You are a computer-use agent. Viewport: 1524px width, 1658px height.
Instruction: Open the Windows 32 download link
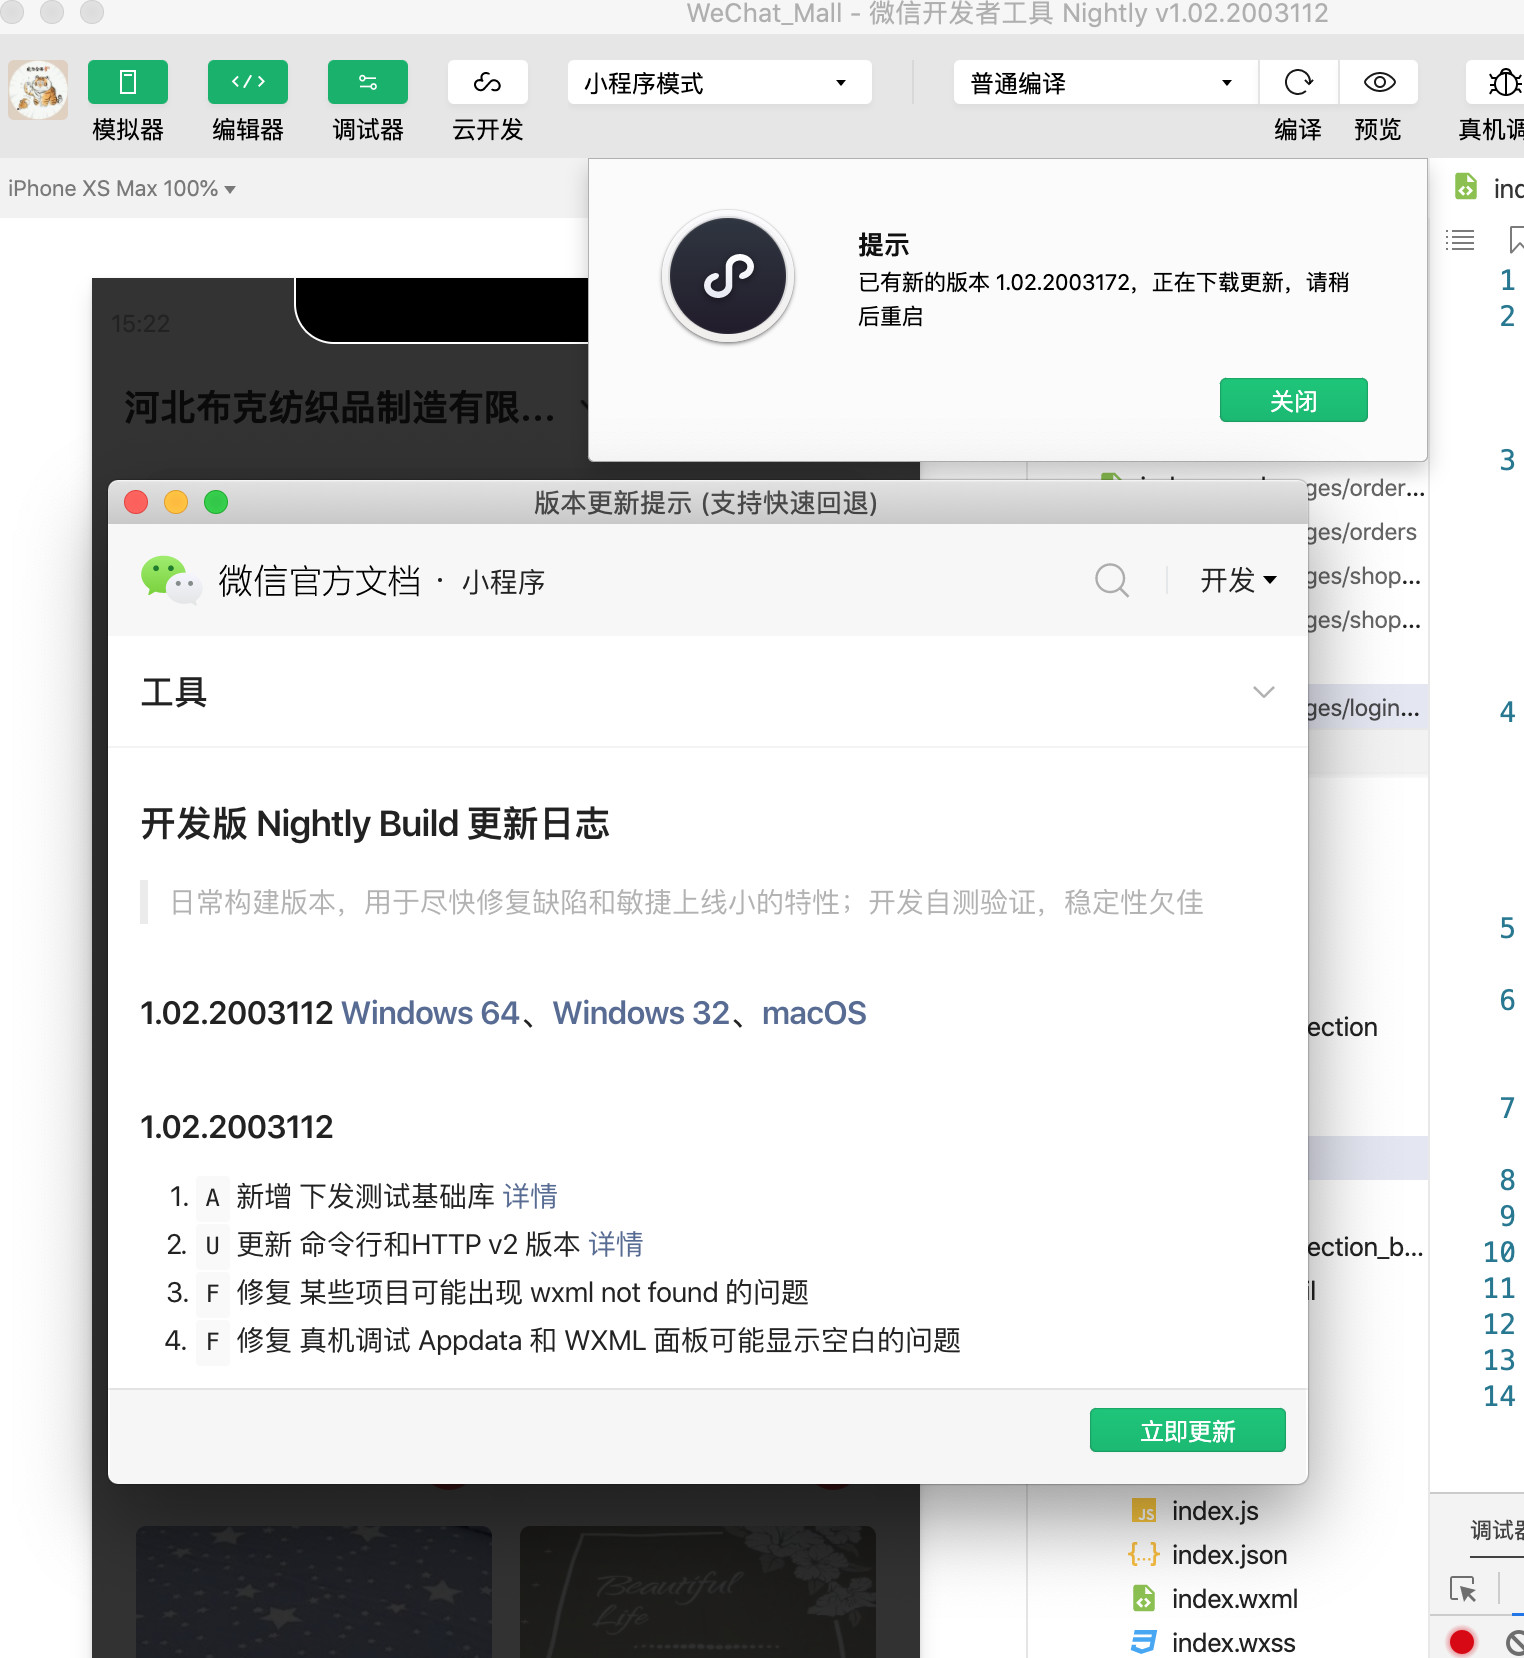click(641, 1013)
